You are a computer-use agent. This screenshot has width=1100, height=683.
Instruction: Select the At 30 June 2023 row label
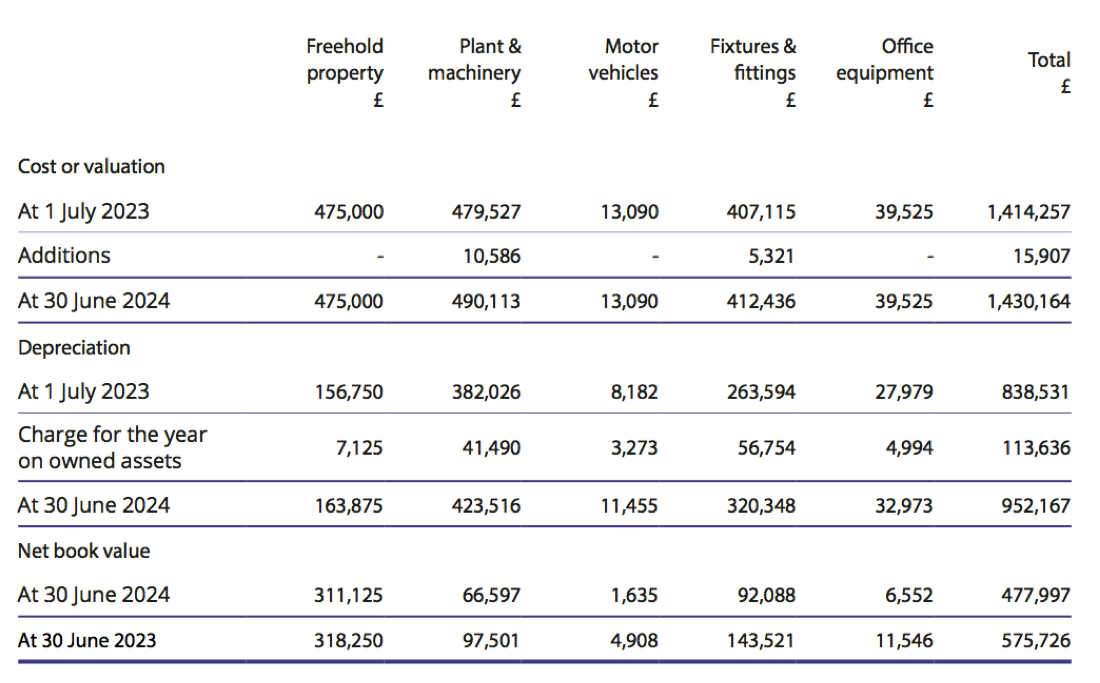[87, 640]
